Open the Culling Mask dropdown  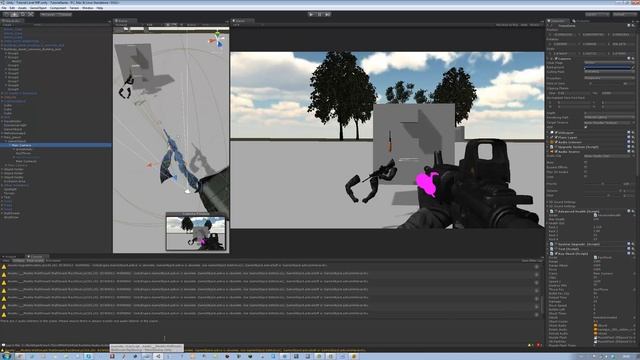point(609,72)
